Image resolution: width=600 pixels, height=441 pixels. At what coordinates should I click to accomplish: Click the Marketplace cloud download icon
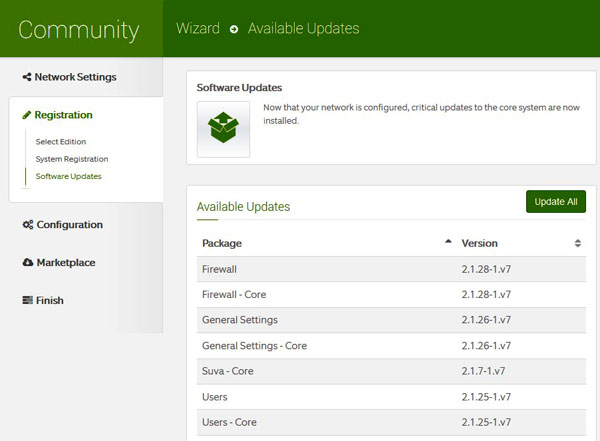[x=28, y=263]
